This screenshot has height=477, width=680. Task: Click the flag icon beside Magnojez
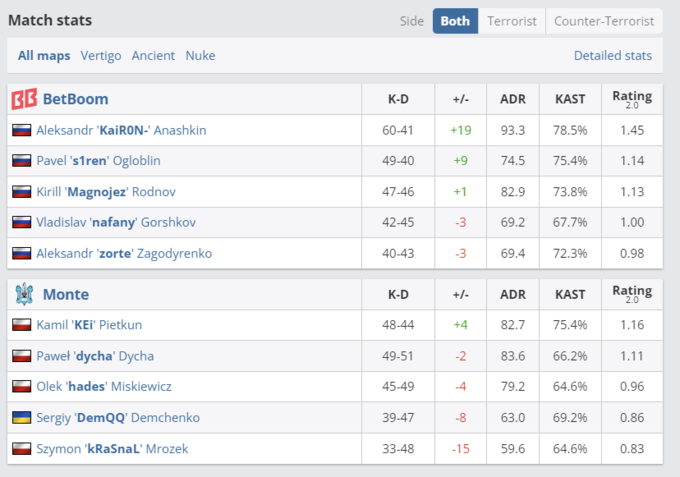click(21, 192)
